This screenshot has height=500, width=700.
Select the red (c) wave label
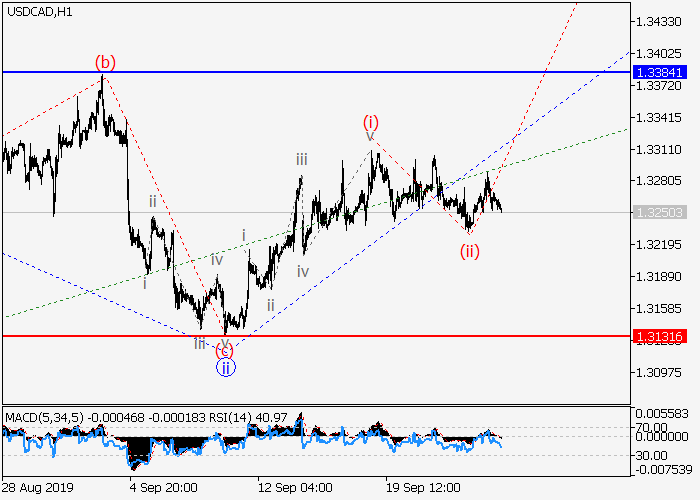coord(225,350)
